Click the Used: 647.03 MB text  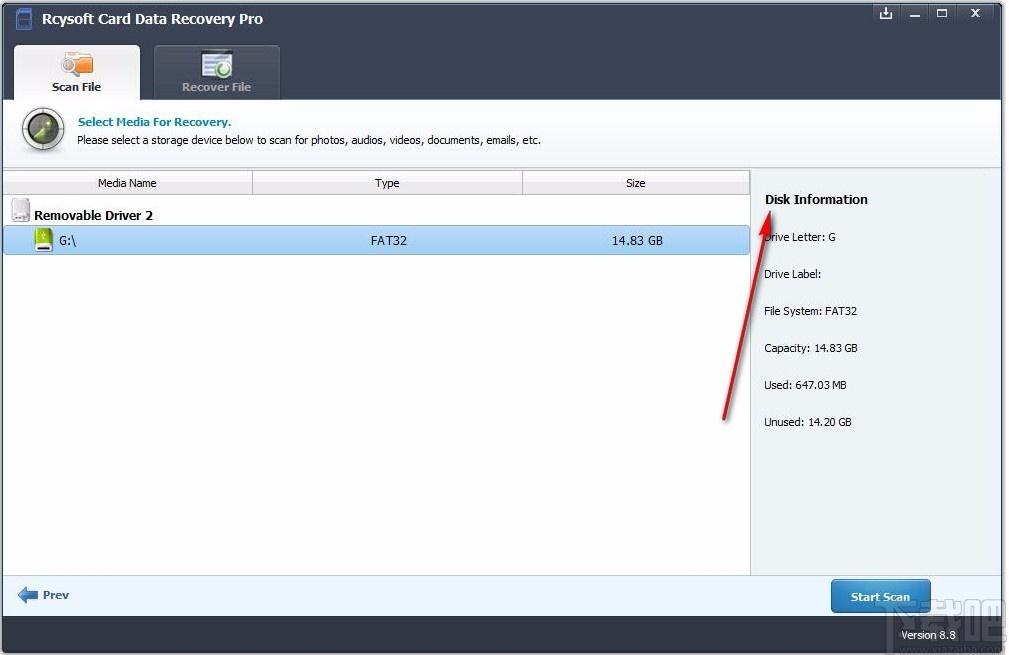tap(805, 385)
